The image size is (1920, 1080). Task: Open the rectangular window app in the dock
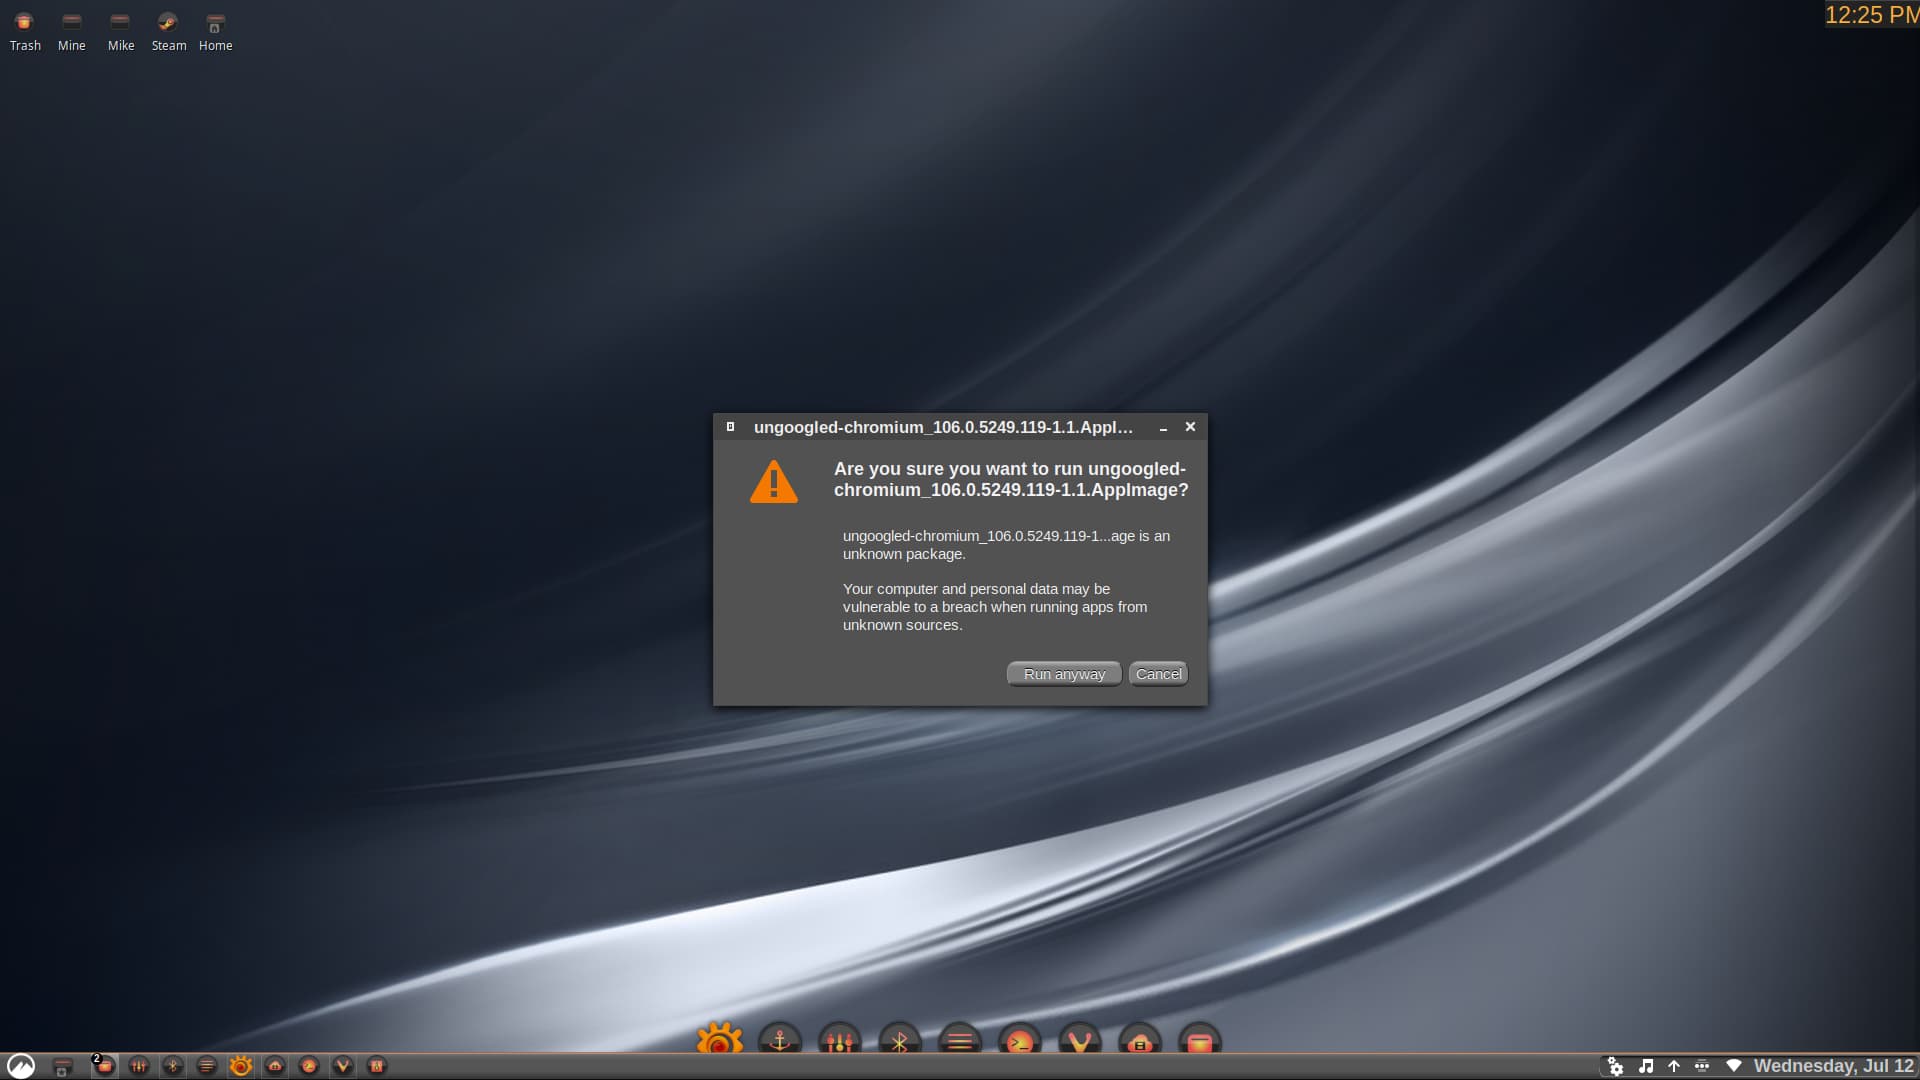point(1200,1040)
